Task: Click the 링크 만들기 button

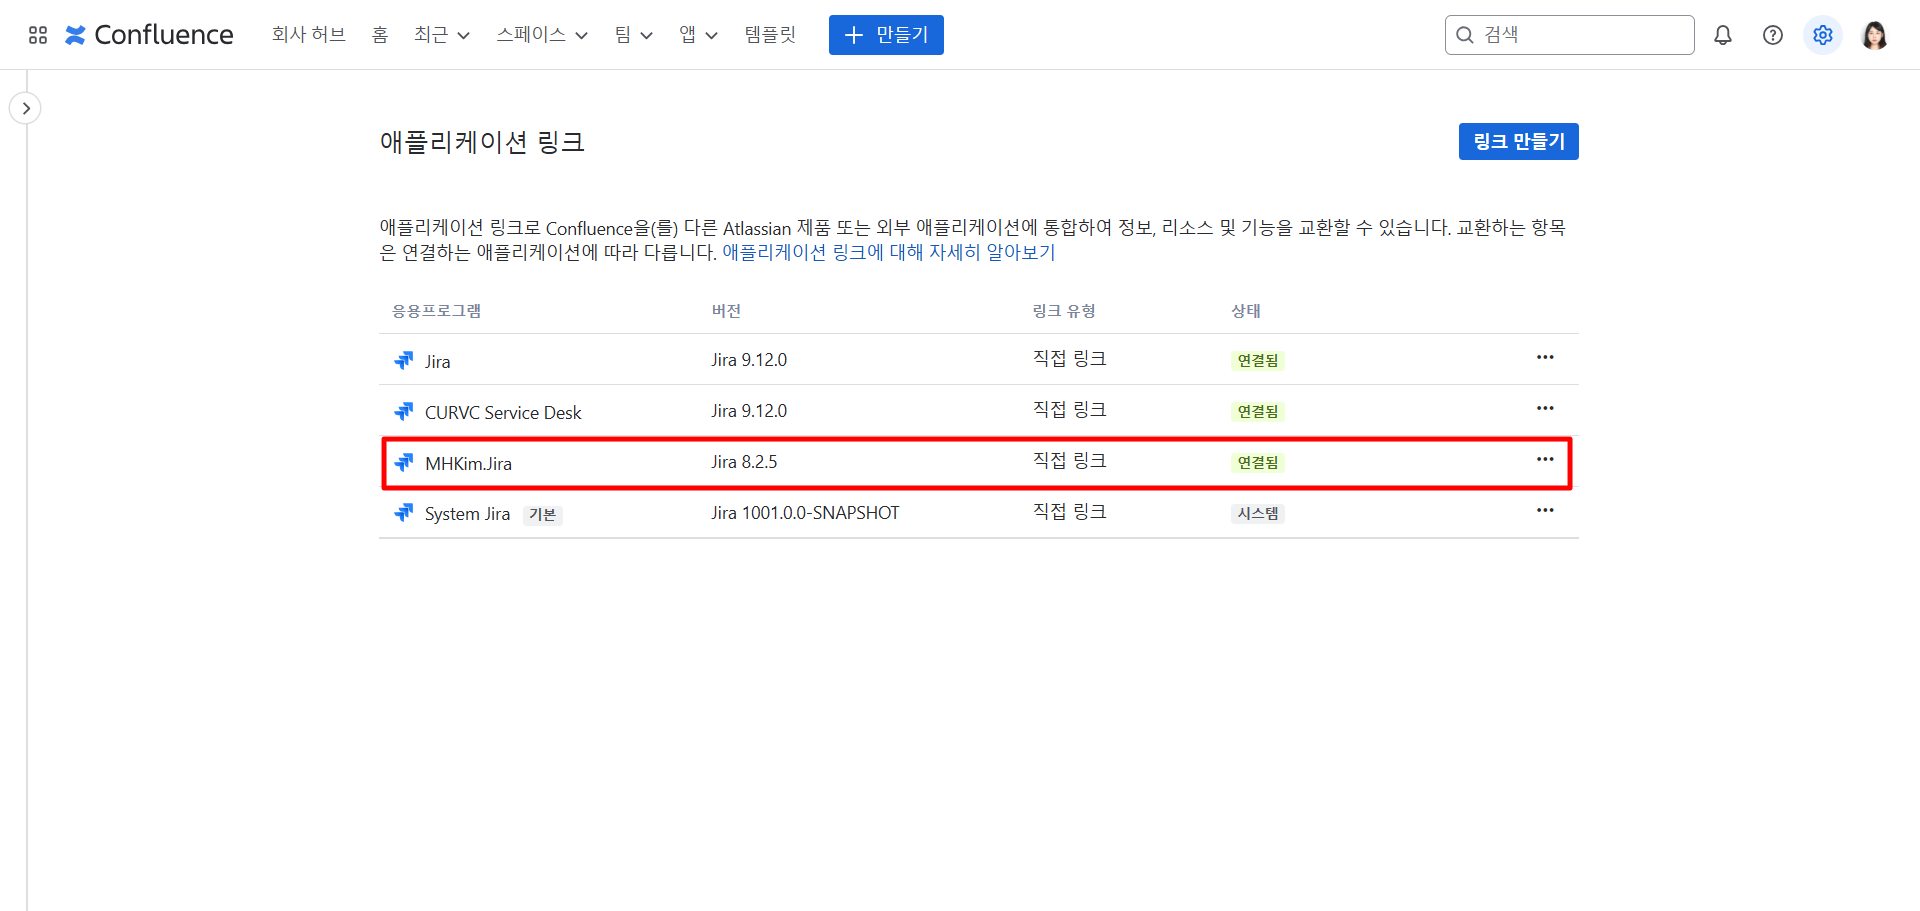Action: 1518,142
